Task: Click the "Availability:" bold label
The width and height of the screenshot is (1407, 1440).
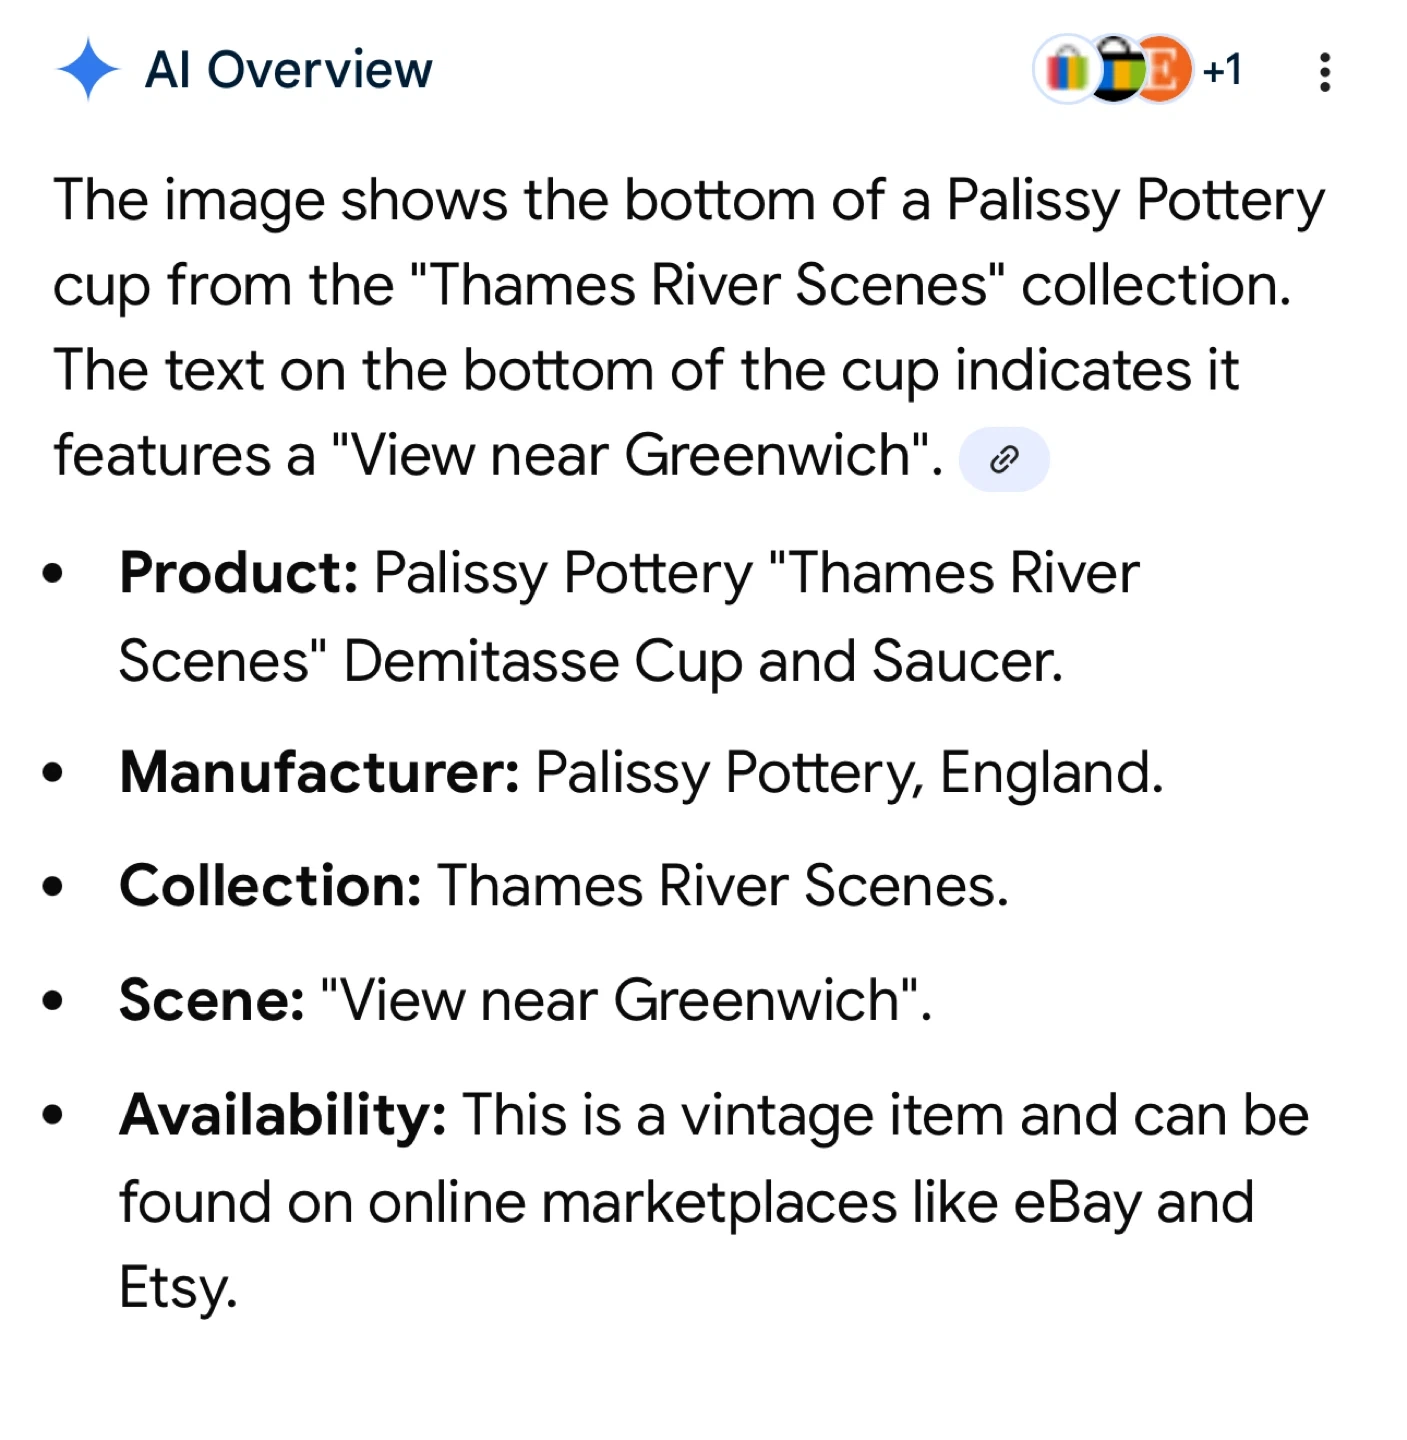Action: pyautogui.click(x=283, y=1115)
